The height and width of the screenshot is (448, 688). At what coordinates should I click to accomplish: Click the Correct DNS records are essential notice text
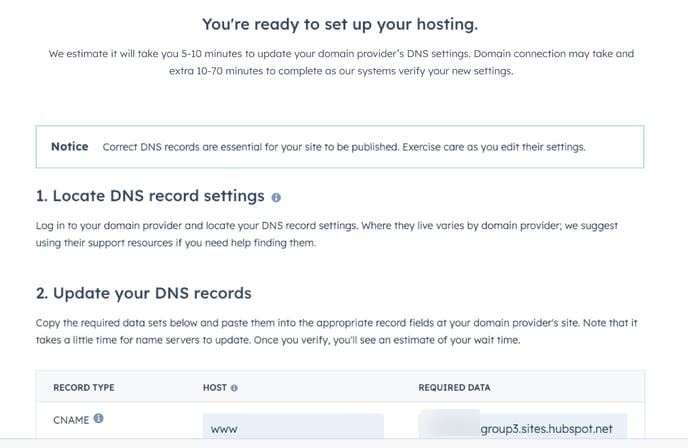(x=344, y=147)
